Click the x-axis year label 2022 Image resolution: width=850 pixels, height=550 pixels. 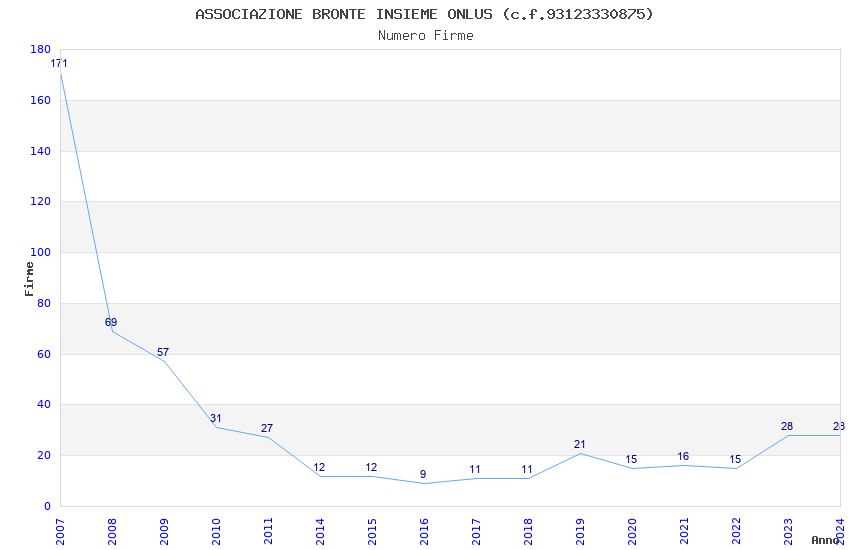[x=736, y=532]
